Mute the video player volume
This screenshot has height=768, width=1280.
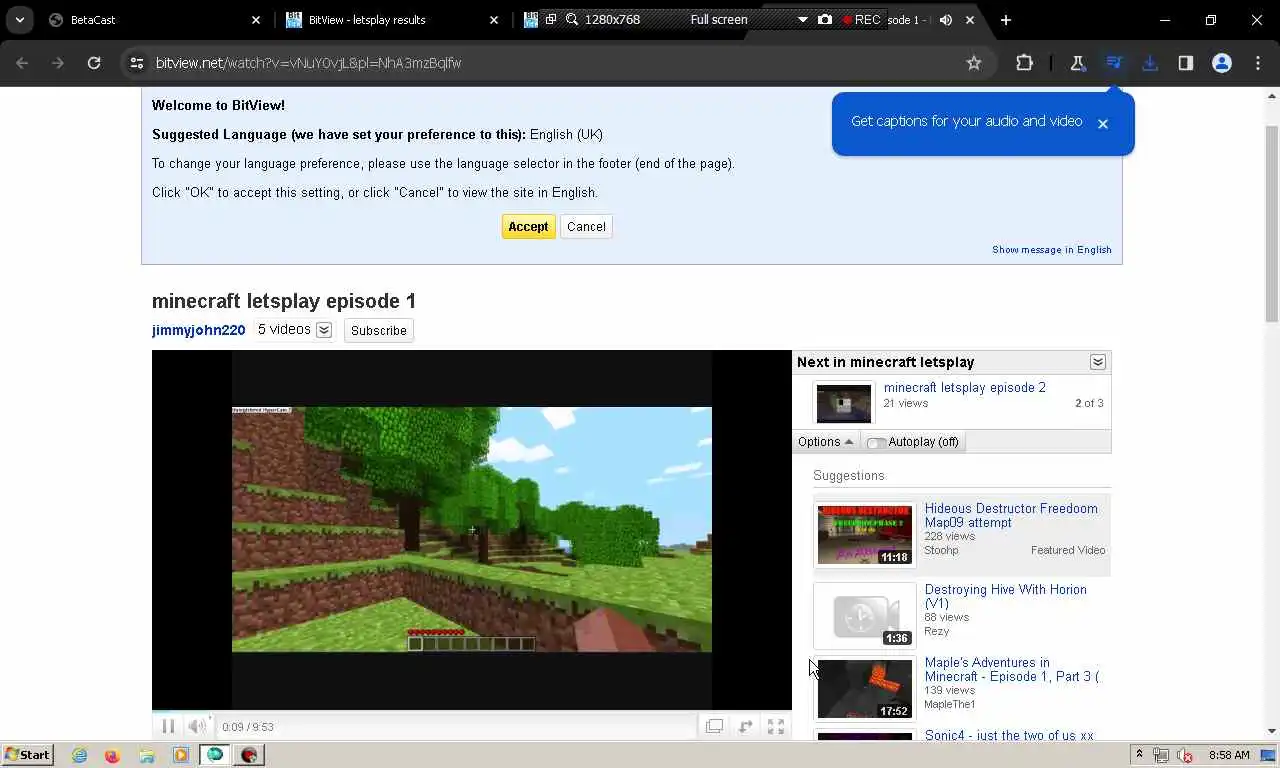197,727
